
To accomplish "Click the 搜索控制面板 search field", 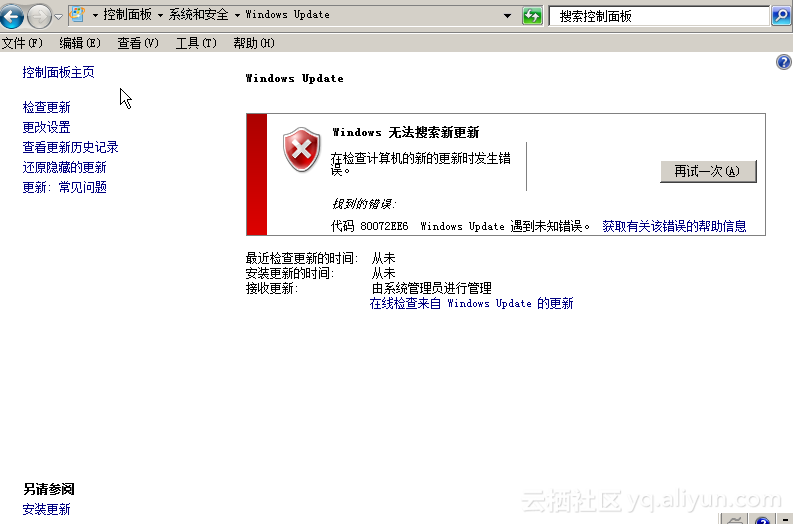I will (x=659, y=16).
